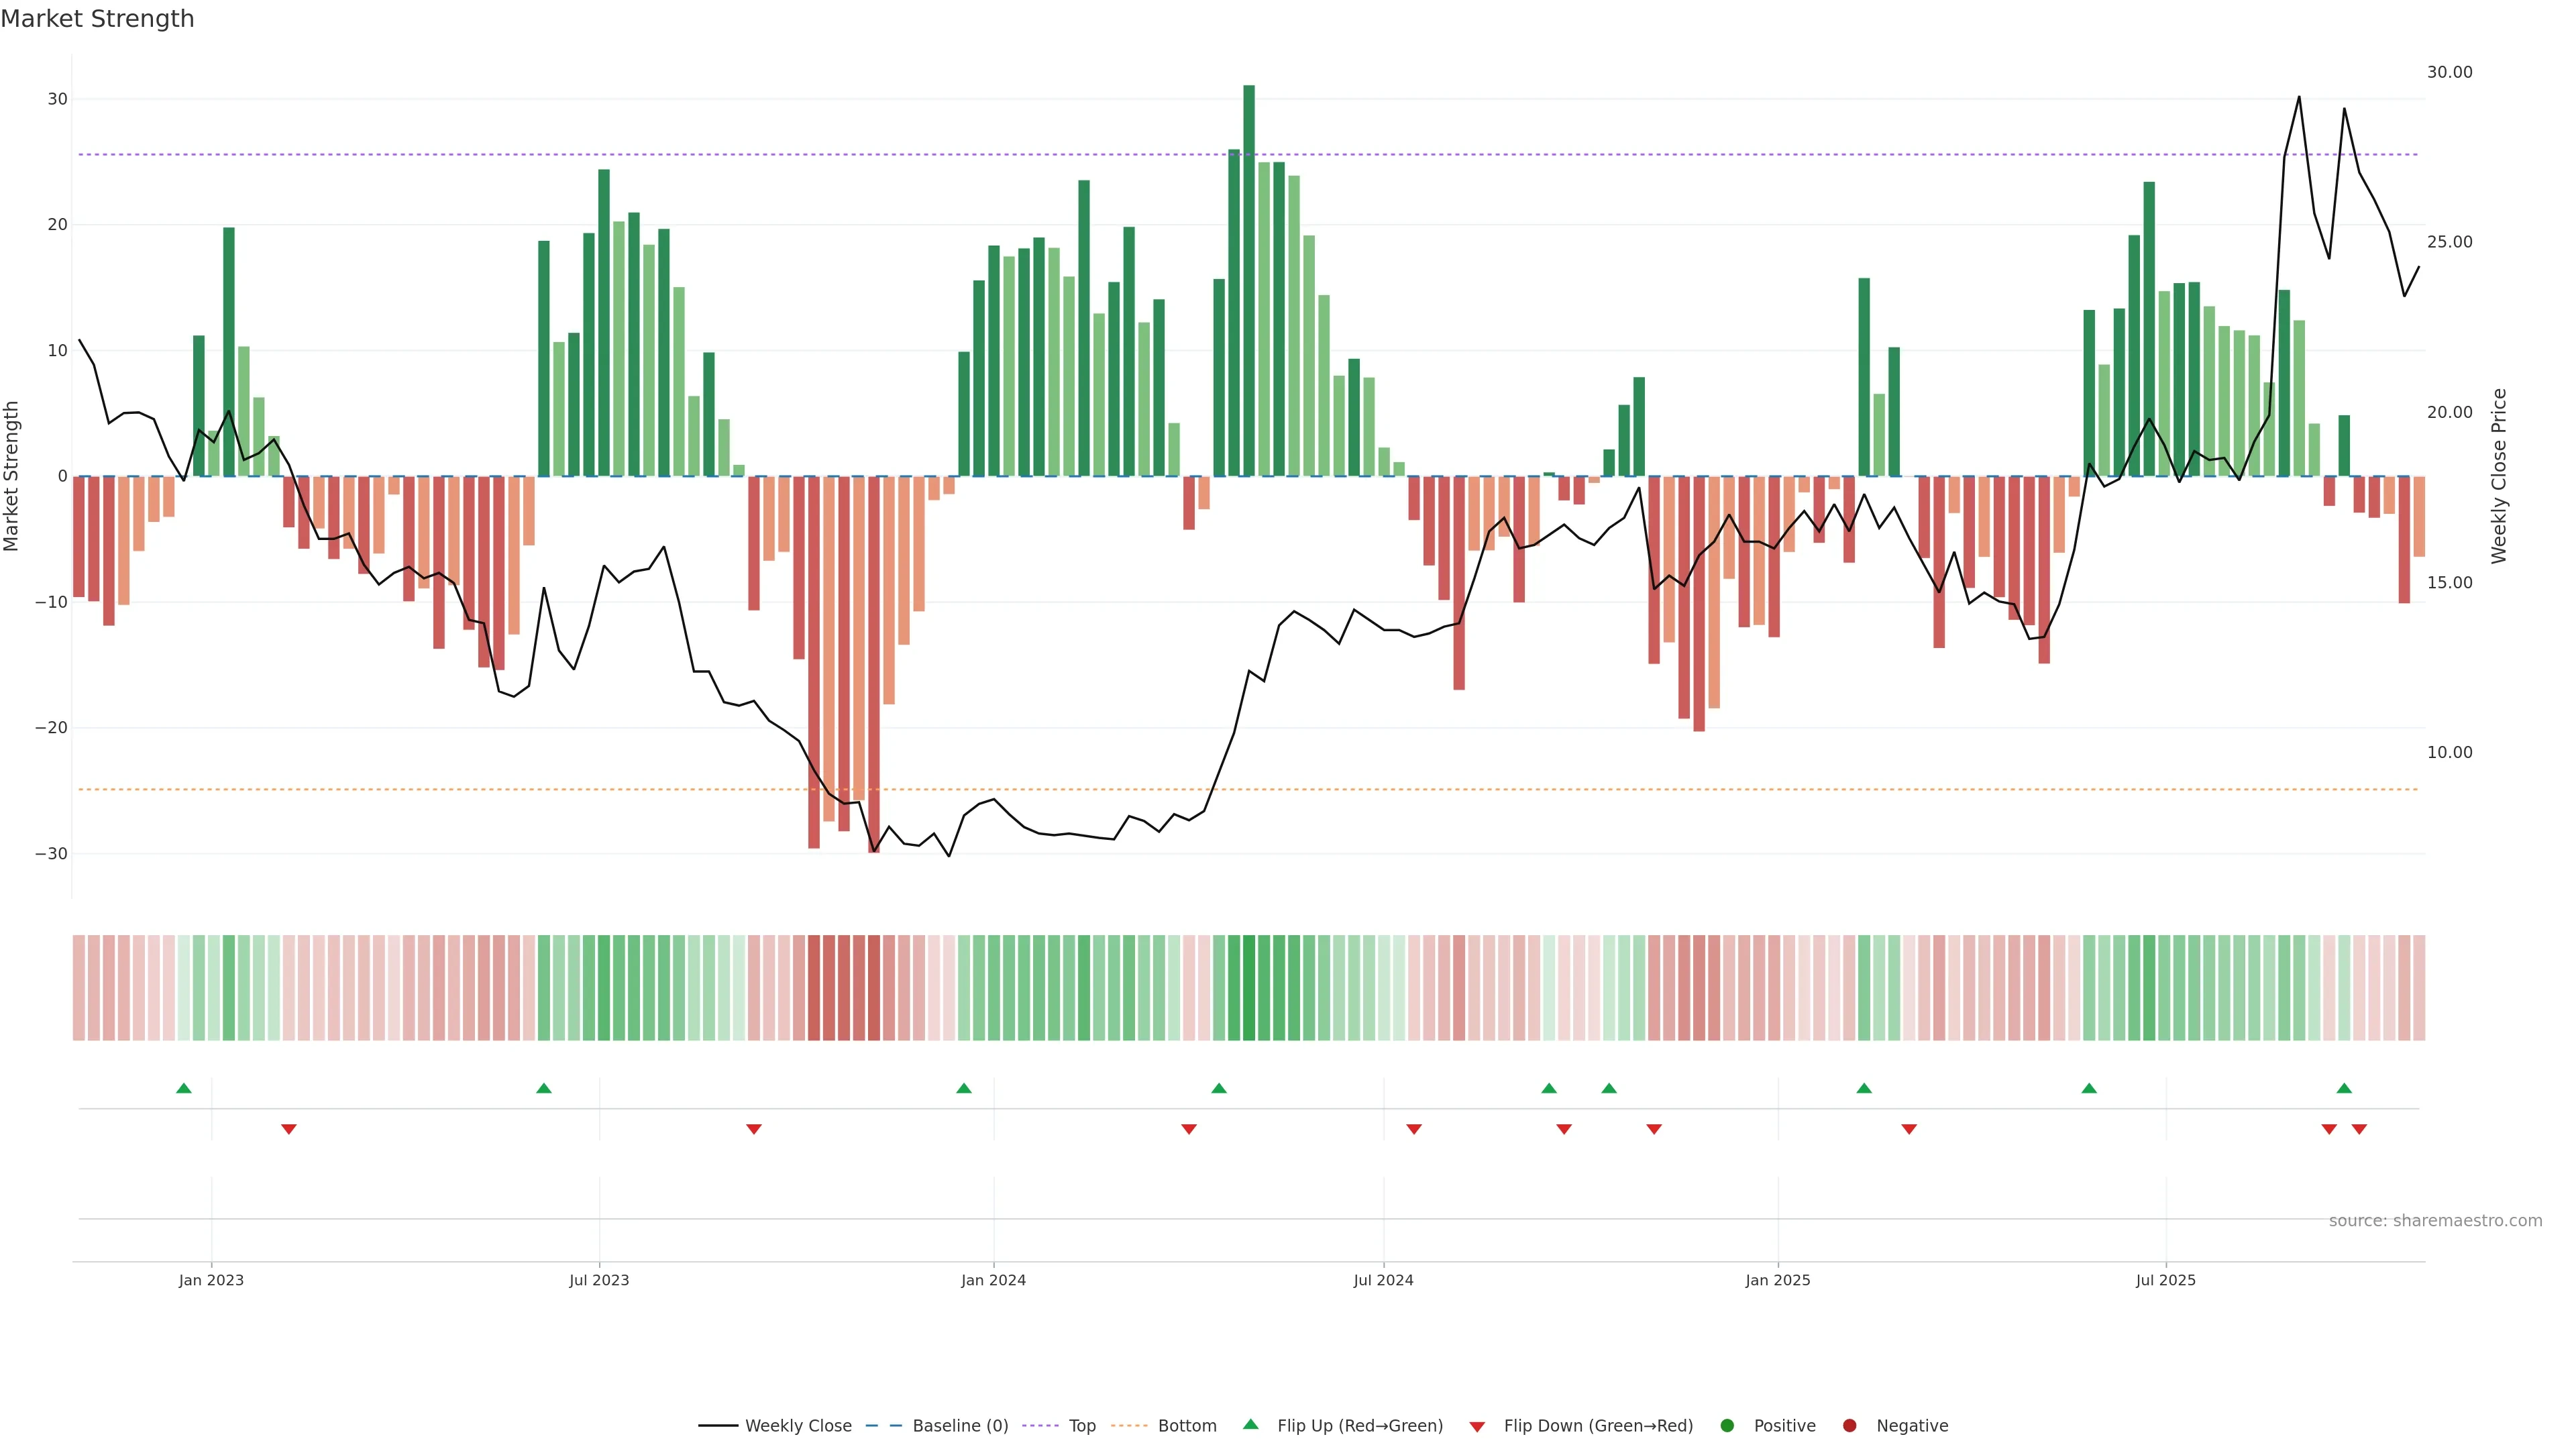This screenshot has width=2576, height=1449.
Task: Click the rightmost red flip-down triangle marker
Action: point(2359,1129)
